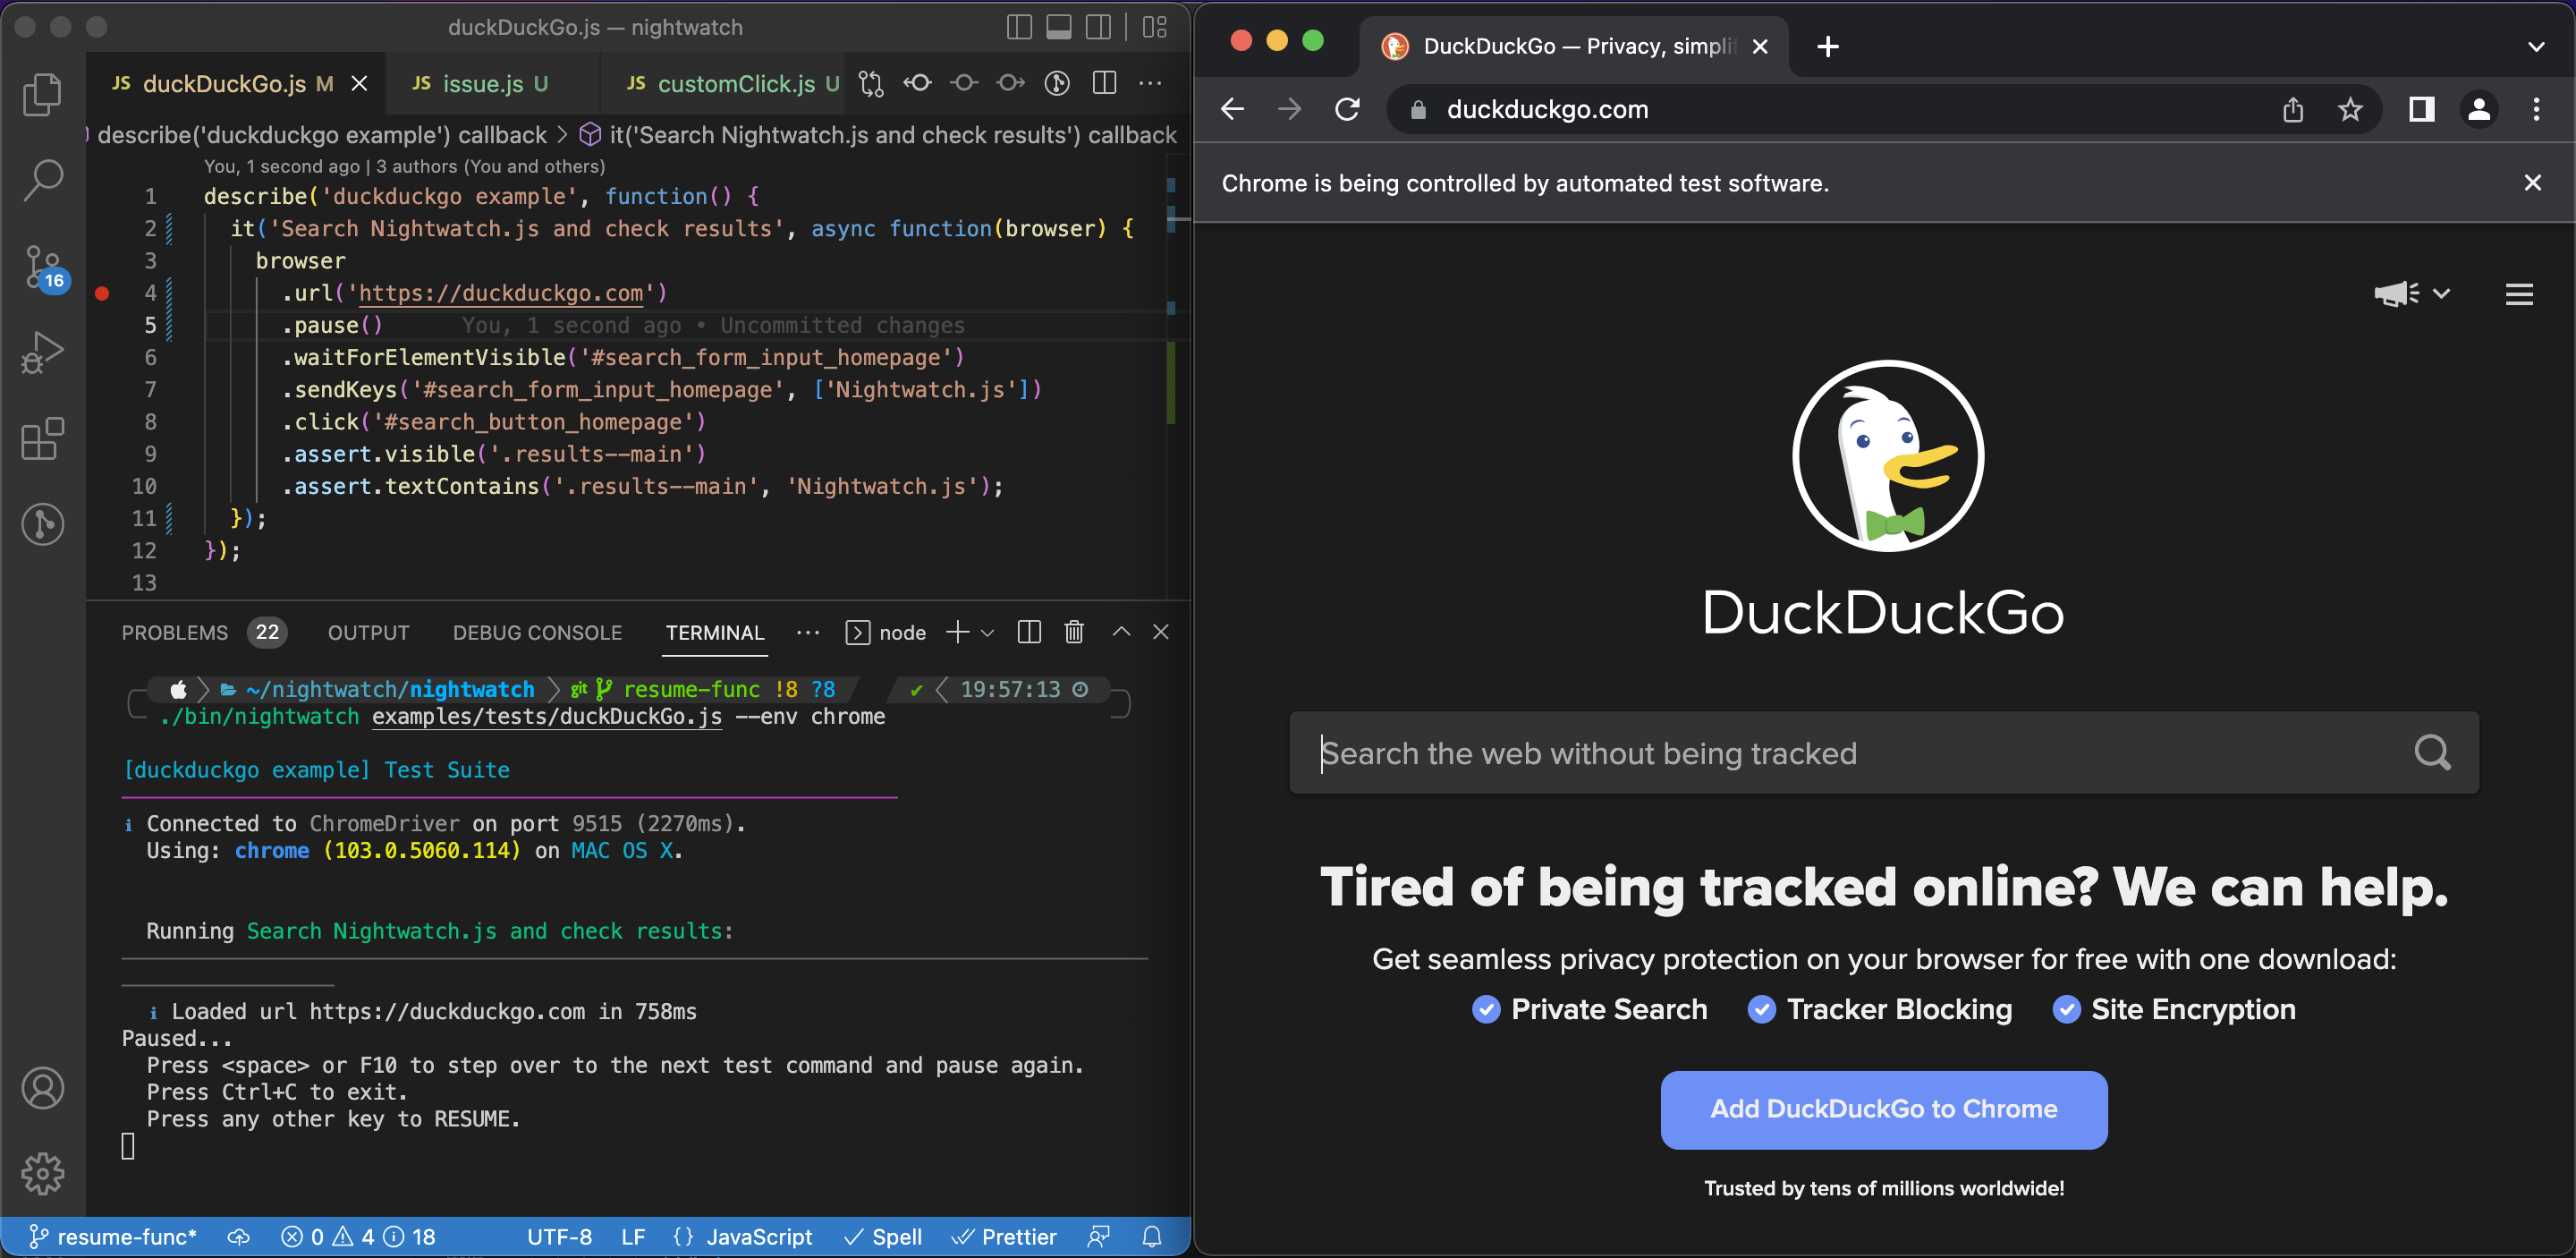Split the terminal
The image size is (2576, 1258).
point(1029,632)
